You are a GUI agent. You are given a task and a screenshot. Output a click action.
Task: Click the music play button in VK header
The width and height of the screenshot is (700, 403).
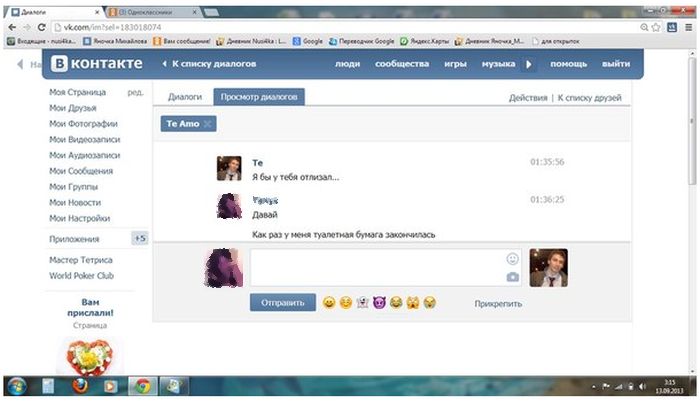(x=529, y=64)
